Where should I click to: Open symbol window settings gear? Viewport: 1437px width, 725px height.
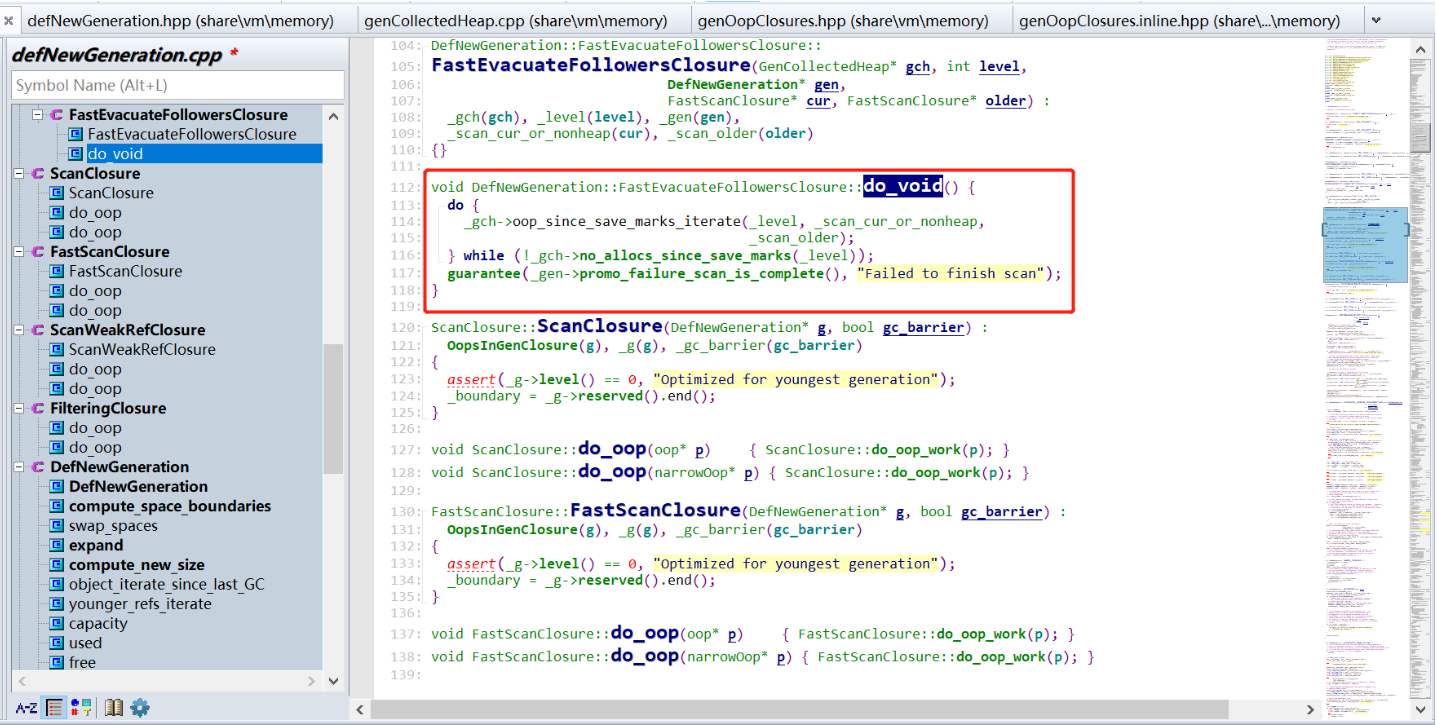coord(140,708)
